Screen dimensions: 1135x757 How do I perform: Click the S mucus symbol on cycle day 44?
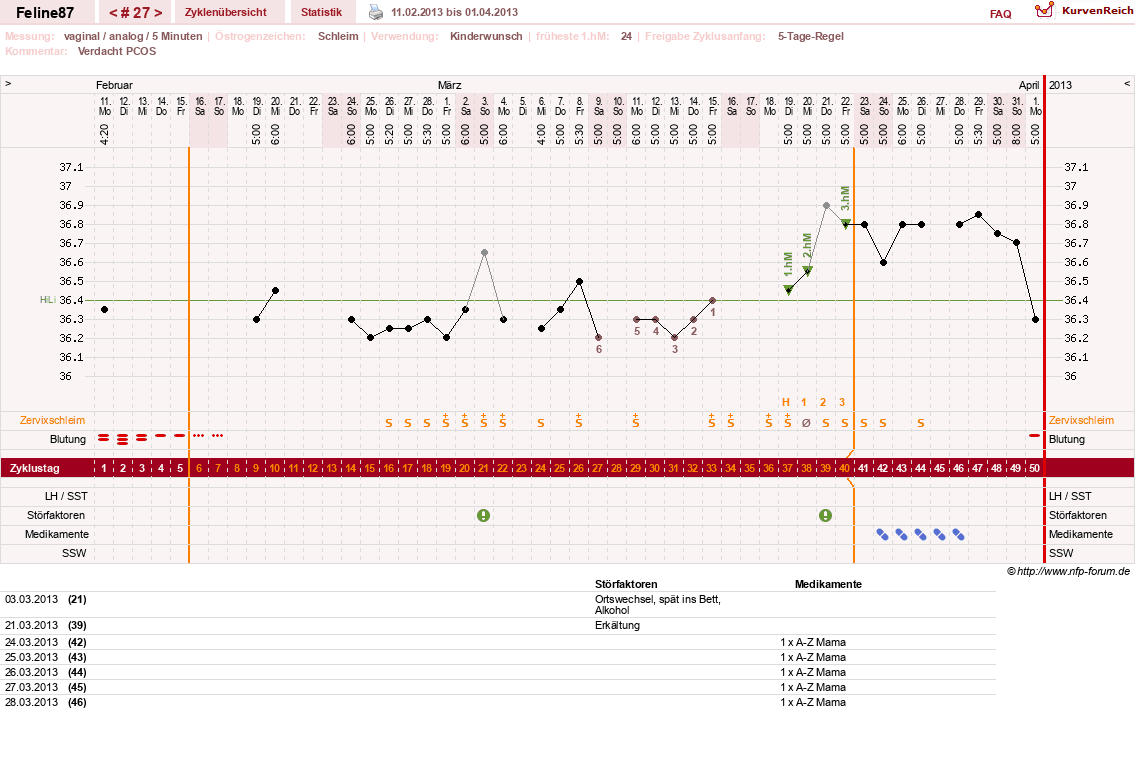coord(921,423)
